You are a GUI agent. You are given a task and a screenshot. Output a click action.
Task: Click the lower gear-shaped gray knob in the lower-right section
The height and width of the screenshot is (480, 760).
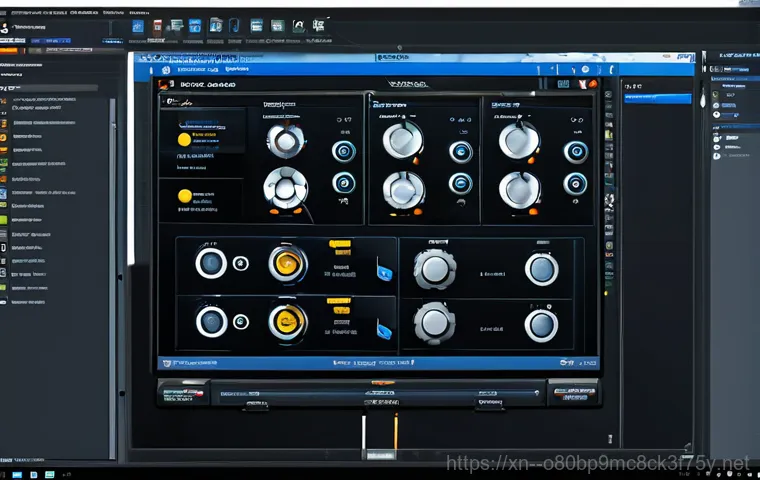(434, 322)
